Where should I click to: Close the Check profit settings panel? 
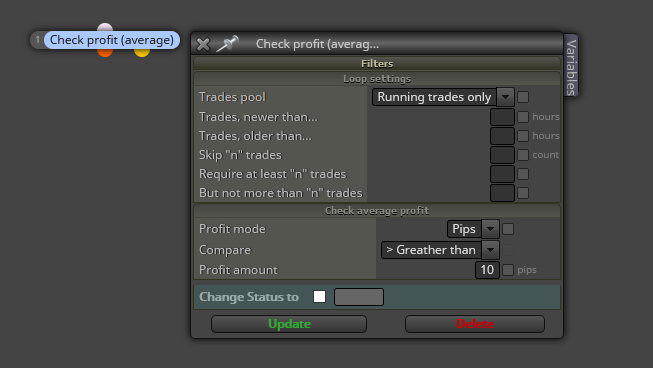click(x=203, y=44)
